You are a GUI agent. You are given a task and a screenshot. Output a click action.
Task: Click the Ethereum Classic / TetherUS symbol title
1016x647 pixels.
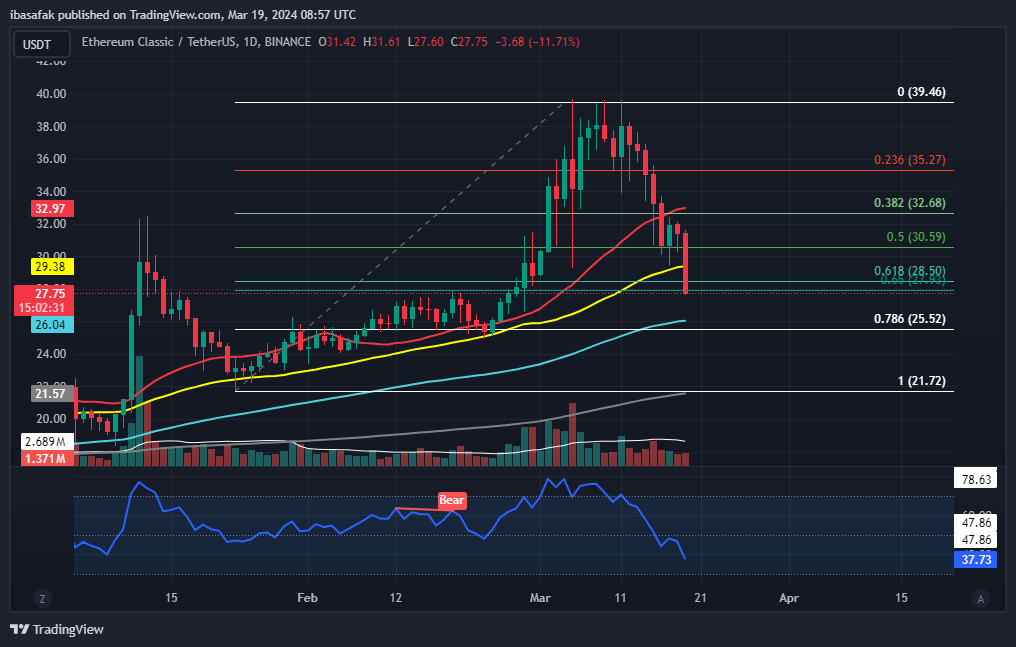pyautogui.click(x=159, y=42)
